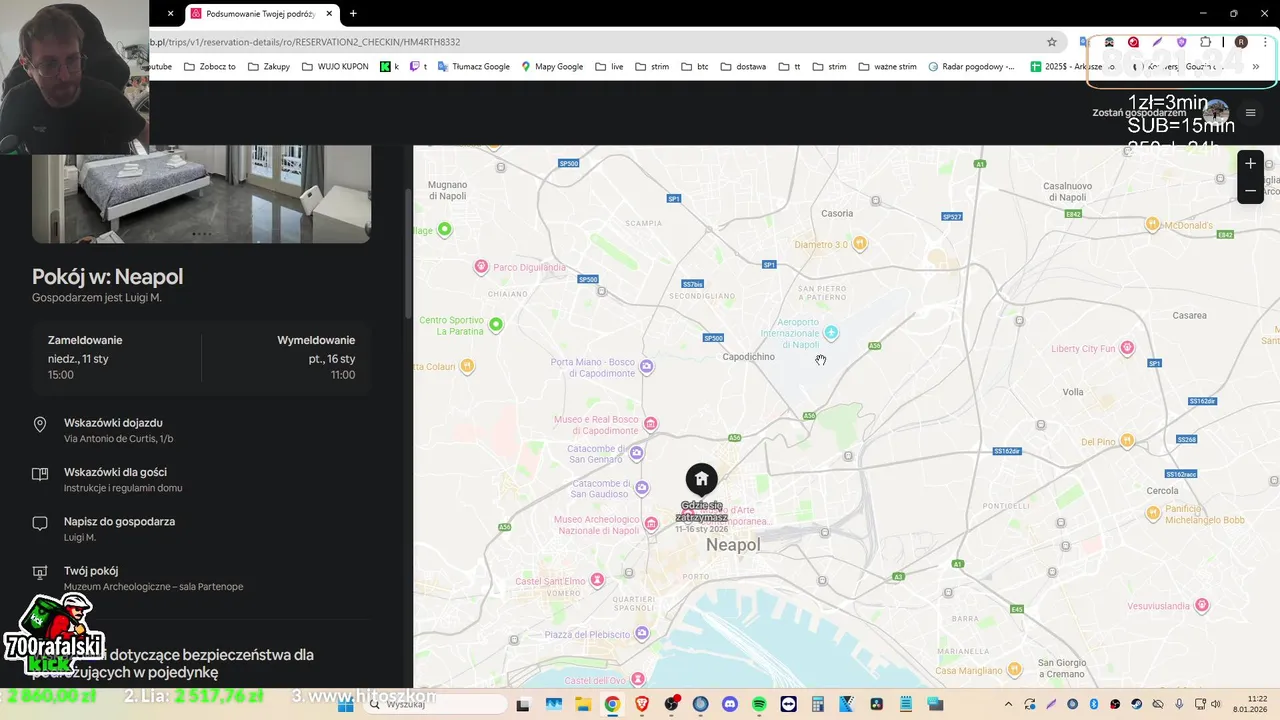This screenshot has width=1280, height=720.
Task: Click the Aeroporto Internazionale di Napoli marker
Action: click(x=831, y=332)
